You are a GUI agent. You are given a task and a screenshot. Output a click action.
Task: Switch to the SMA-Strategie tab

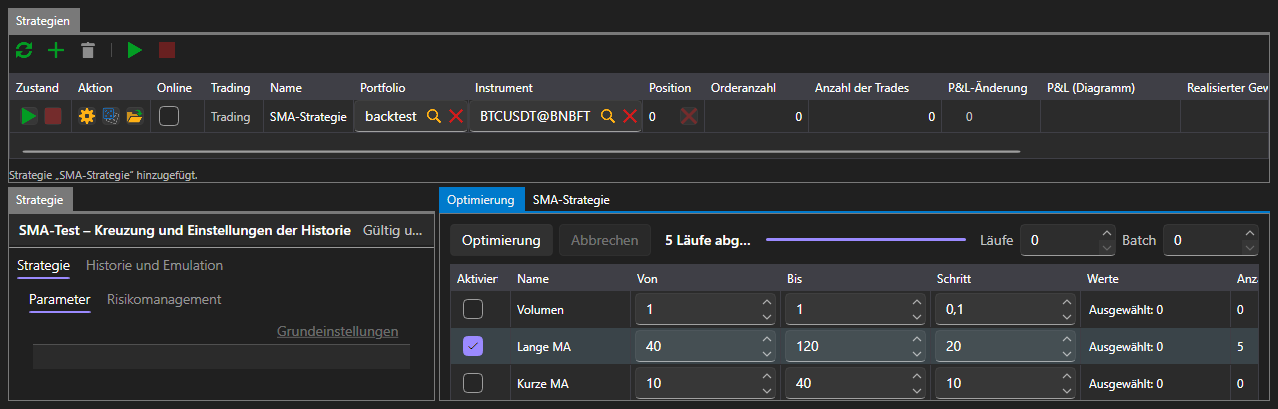pos(571,199)
